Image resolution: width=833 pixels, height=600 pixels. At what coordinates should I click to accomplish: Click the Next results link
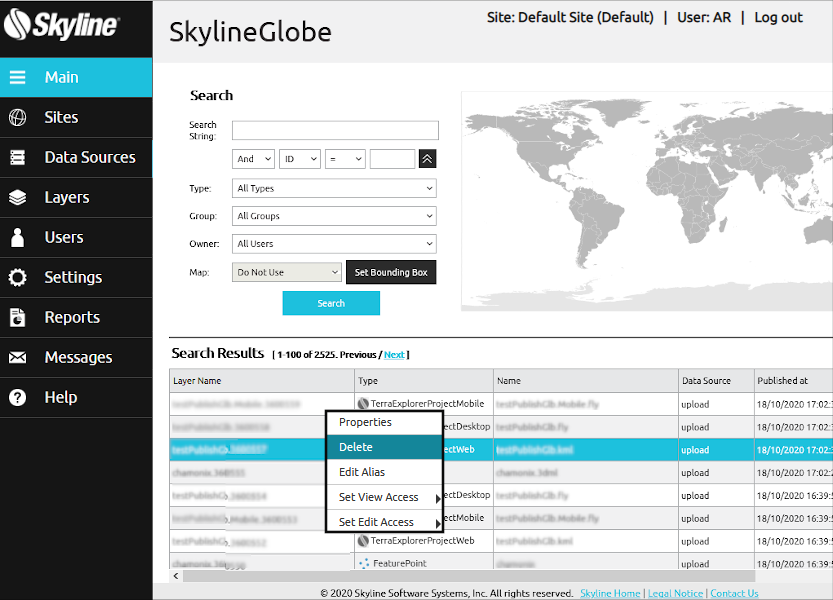click(x=394, y=354)
